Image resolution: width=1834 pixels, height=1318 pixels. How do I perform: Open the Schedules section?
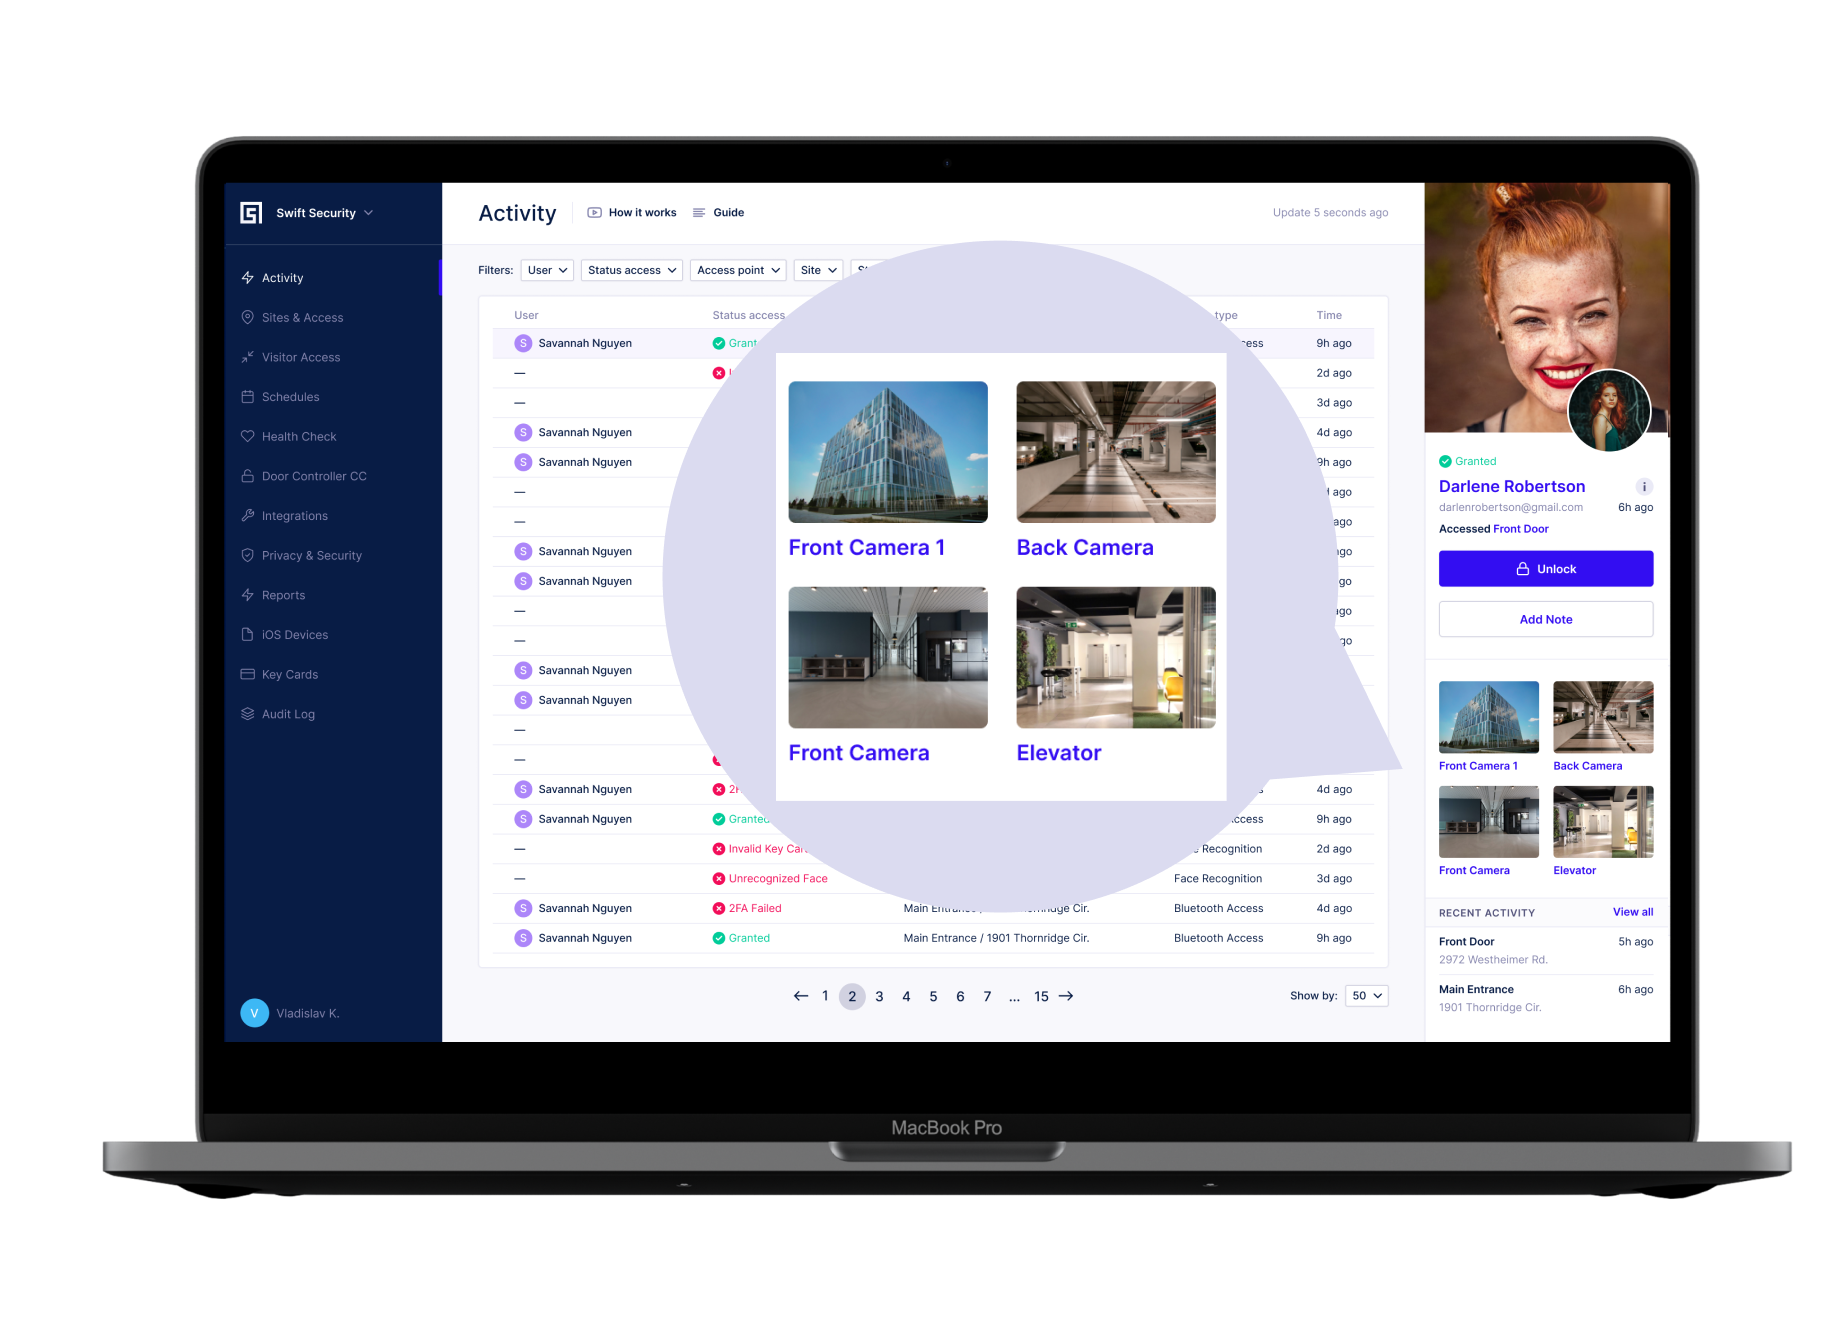point(291,396)
